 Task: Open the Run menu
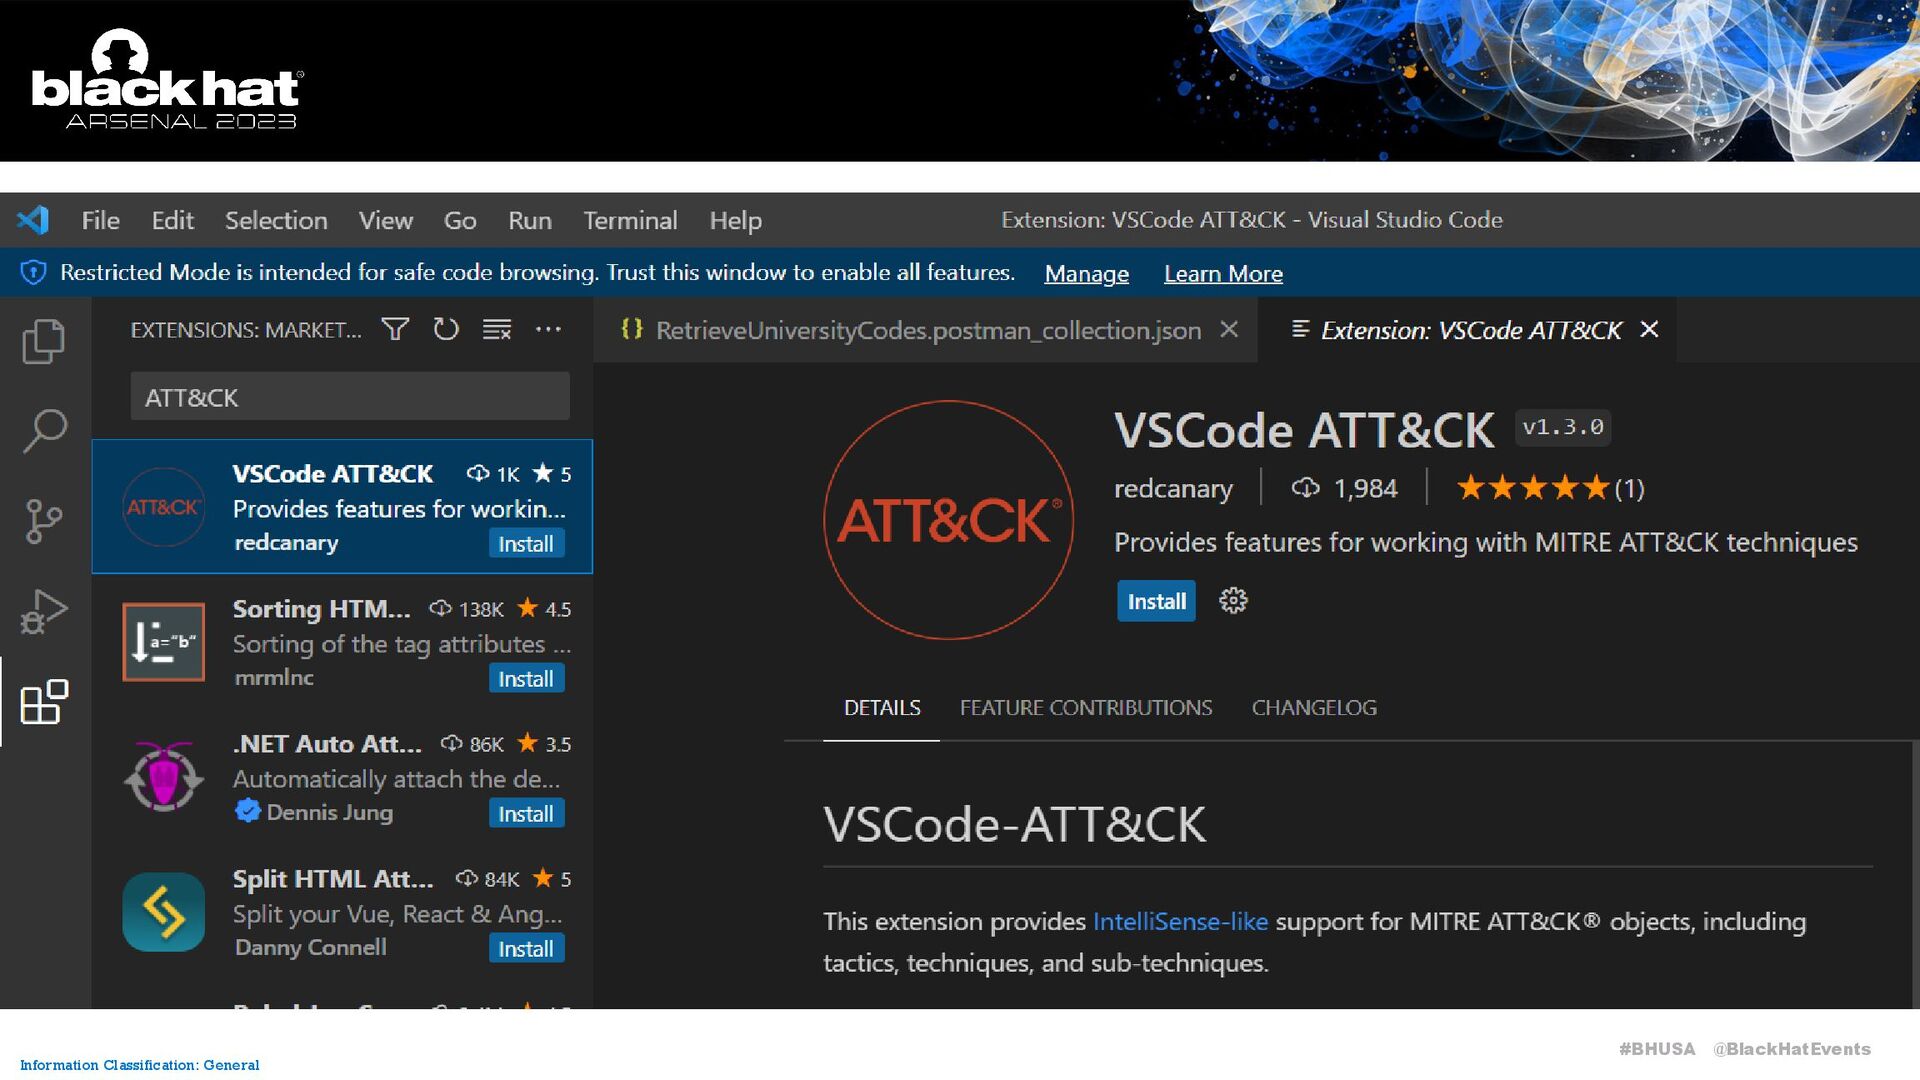point(530,220)
